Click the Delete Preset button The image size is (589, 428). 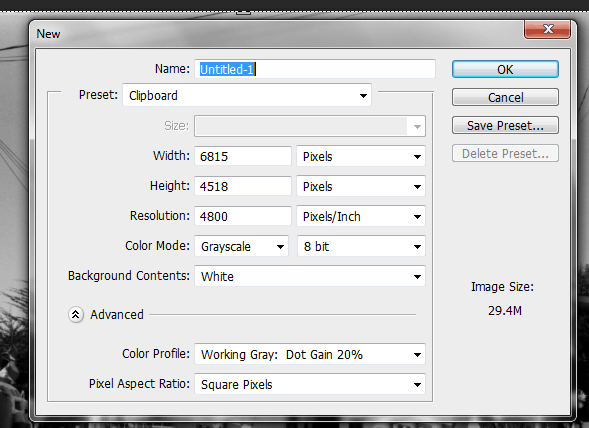coord(505,153)
